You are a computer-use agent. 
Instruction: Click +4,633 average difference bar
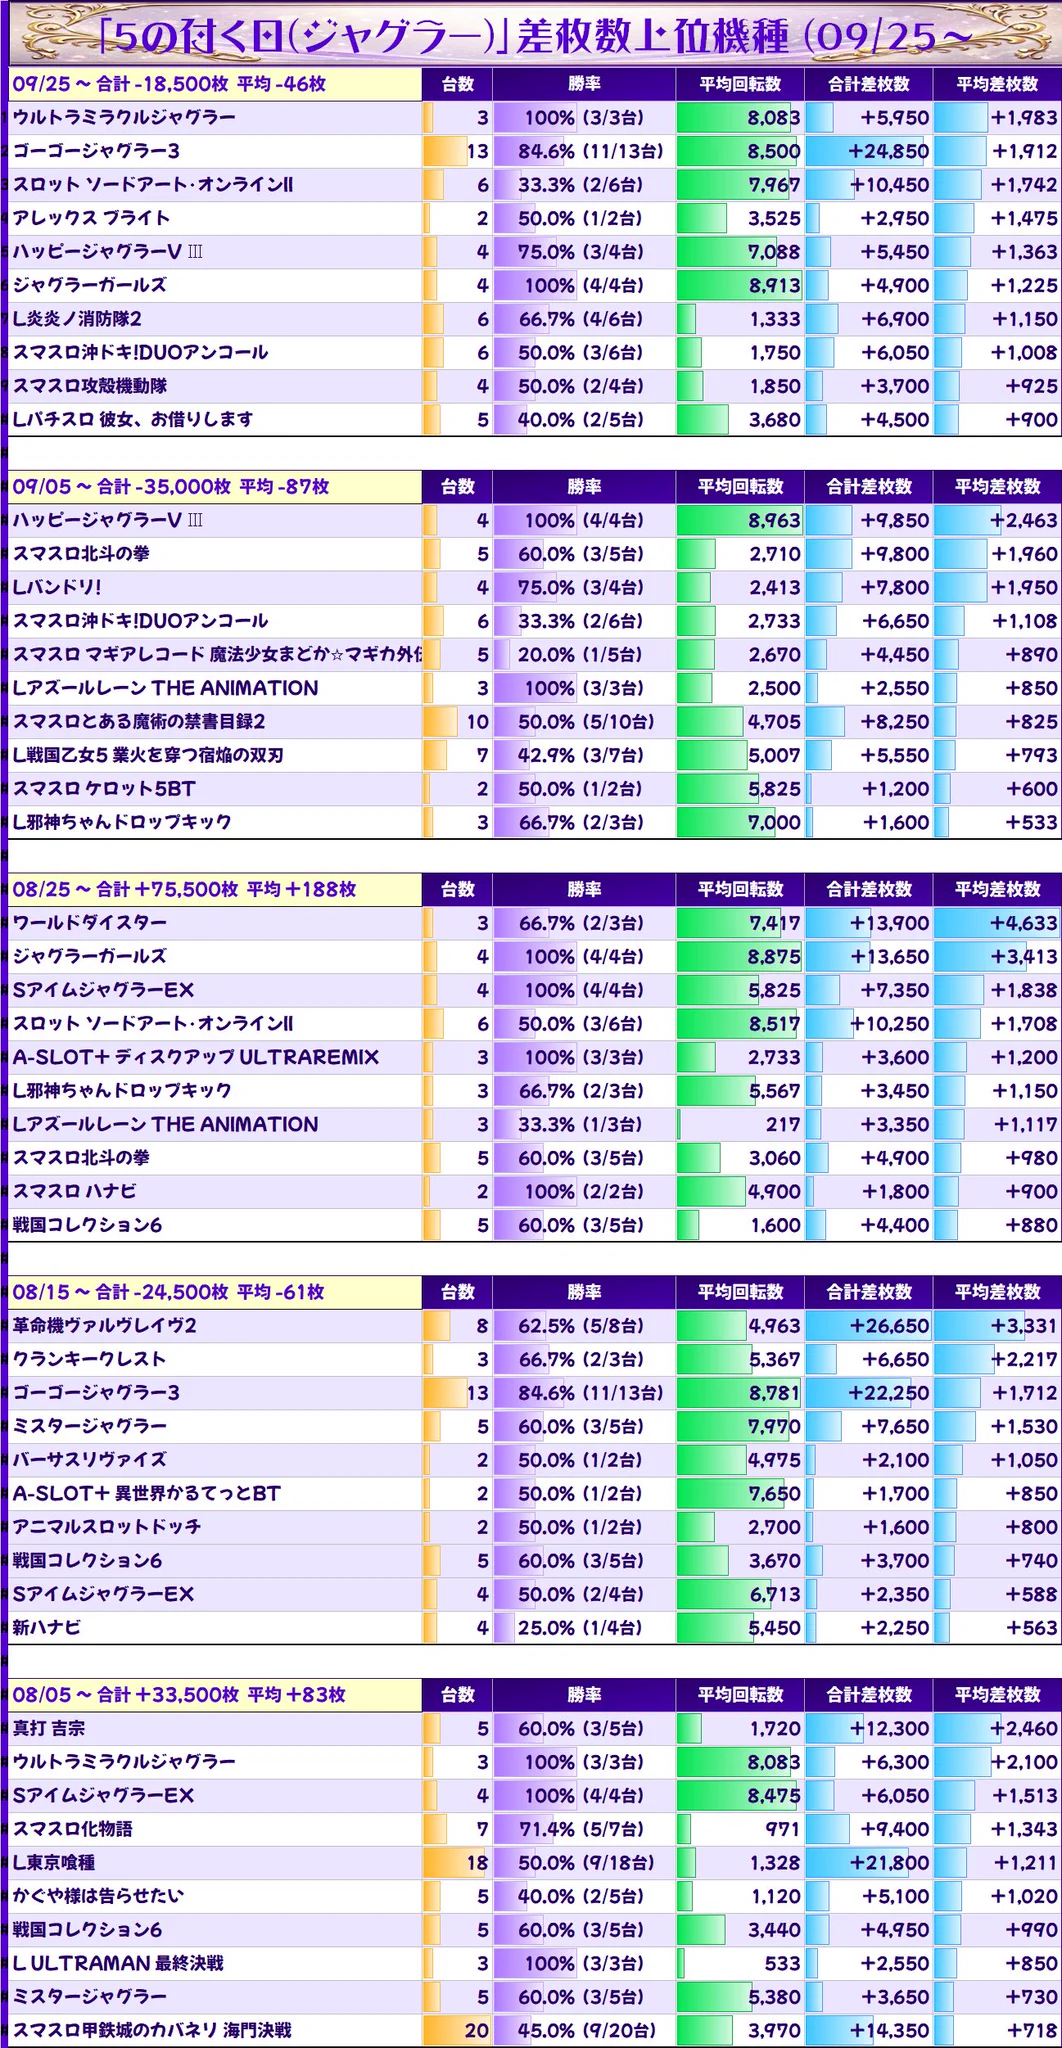click(x=997, y=923)
